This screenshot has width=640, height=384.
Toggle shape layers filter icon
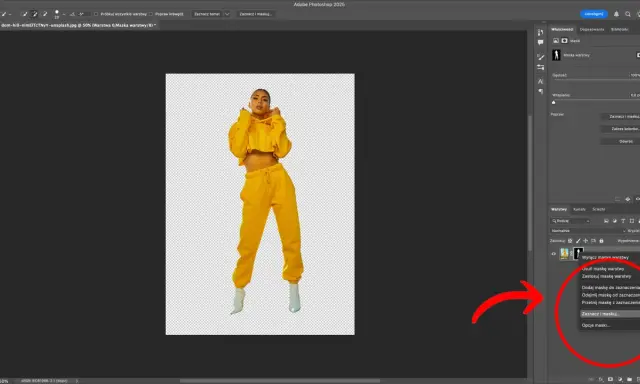[x=632, y=221]
